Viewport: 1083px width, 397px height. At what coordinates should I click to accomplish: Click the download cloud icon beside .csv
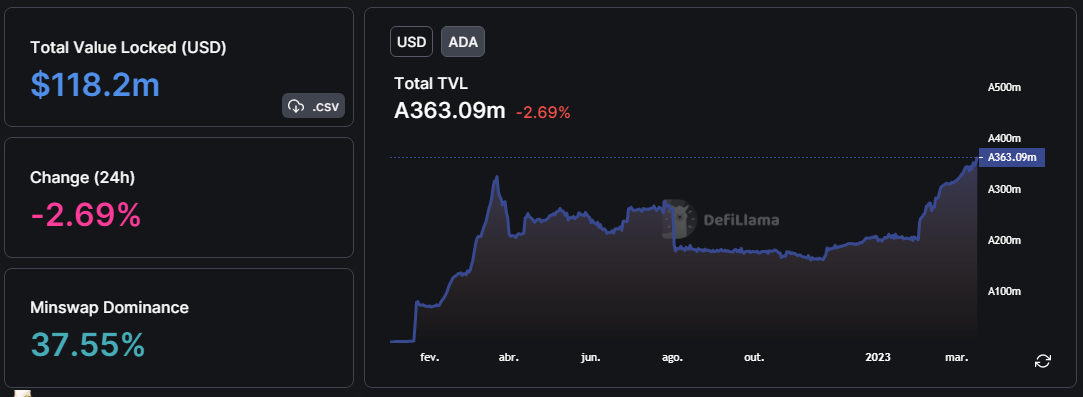coord(296,106)
